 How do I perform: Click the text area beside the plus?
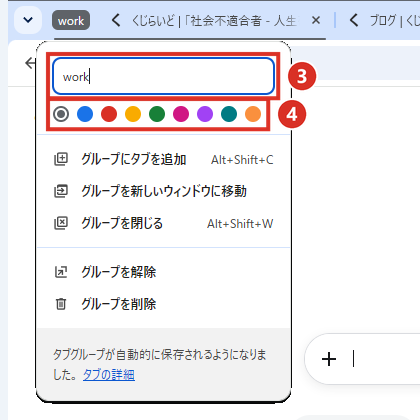pos(383,359)
